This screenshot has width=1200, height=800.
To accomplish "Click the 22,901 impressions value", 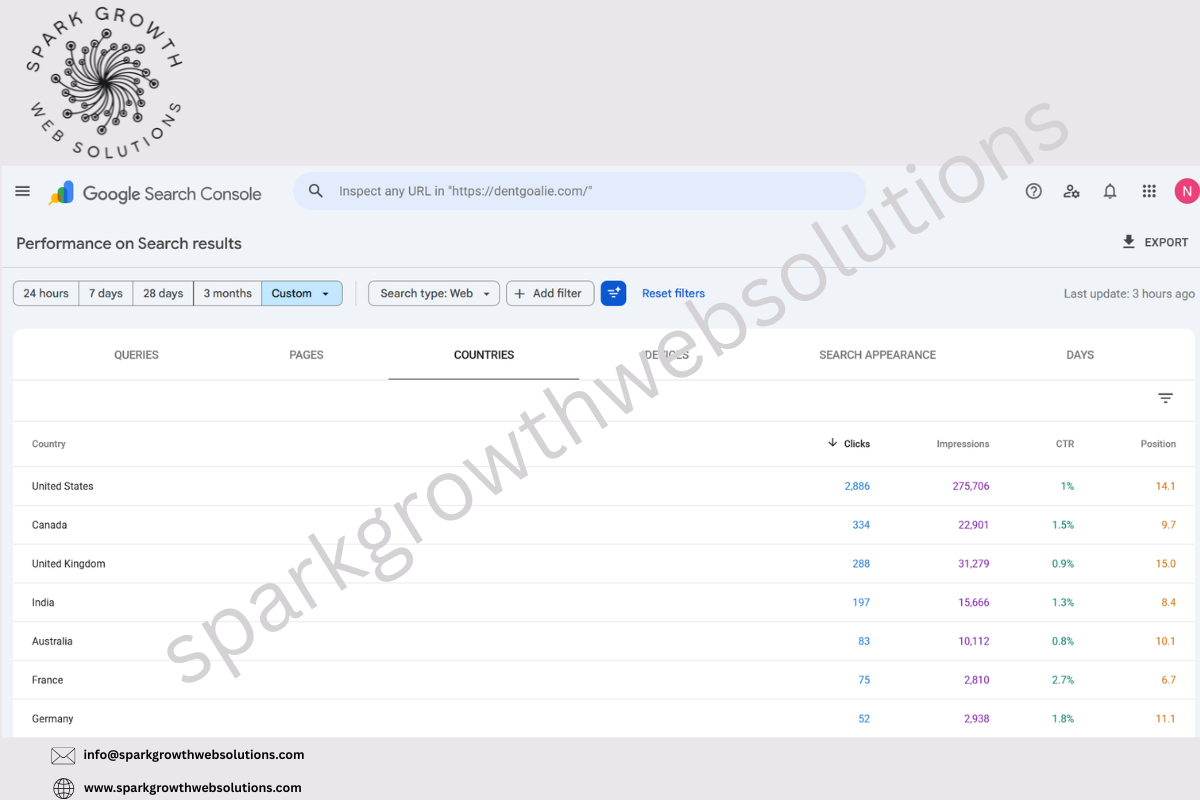I will [x=974, y=525].
